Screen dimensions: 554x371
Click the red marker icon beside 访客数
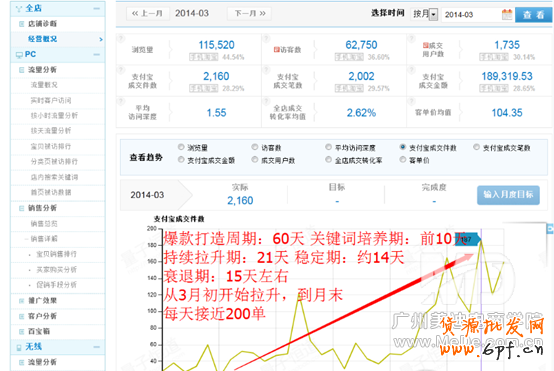point(277,50)
